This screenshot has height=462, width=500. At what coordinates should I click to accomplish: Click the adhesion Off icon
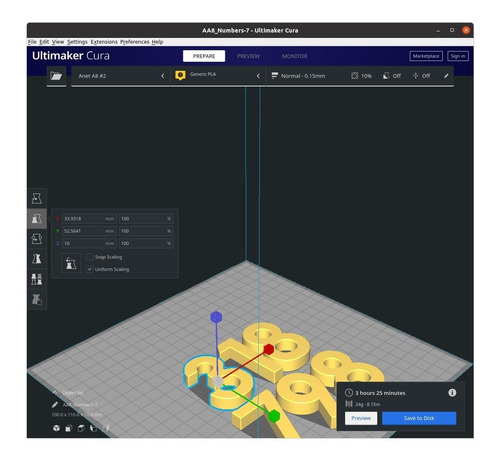[415, 76]
